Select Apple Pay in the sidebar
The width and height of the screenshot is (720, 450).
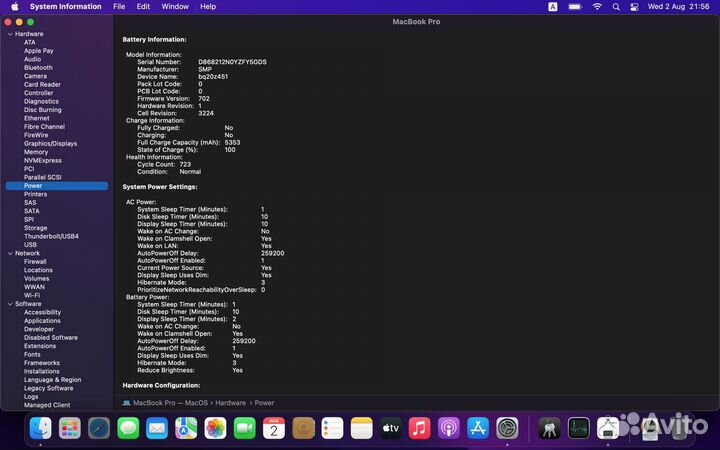coord(39,51)
